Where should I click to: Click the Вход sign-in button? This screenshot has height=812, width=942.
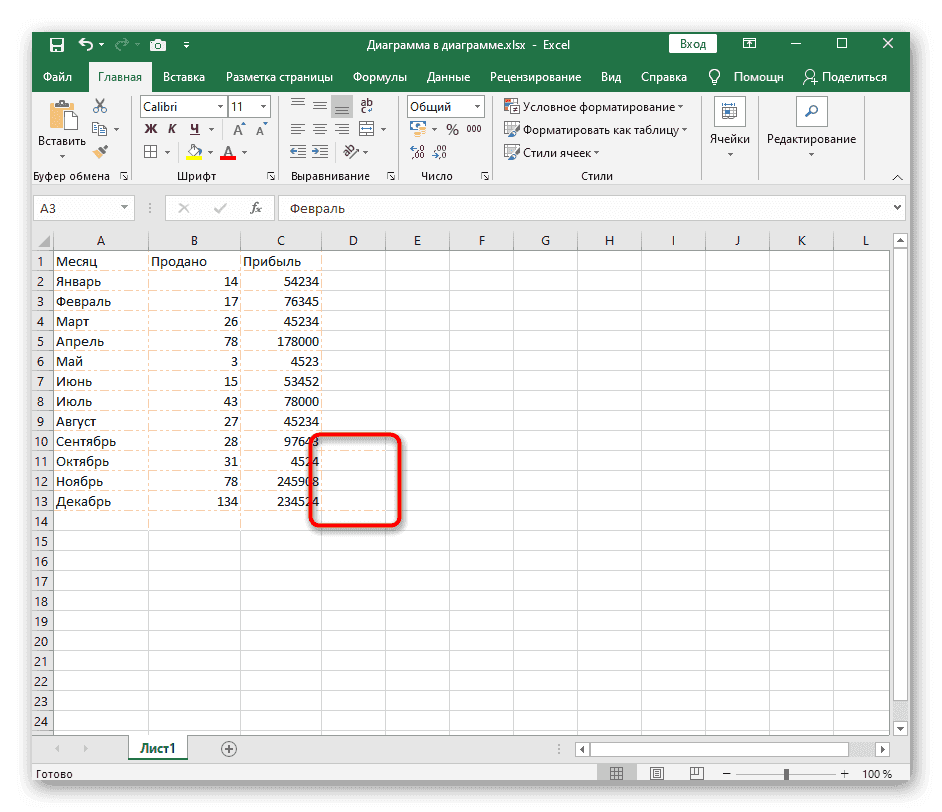point(693,44)
